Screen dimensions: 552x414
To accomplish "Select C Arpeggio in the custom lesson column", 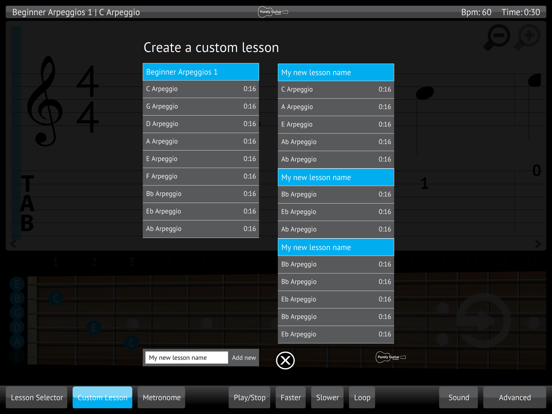I will pos(336,90).
